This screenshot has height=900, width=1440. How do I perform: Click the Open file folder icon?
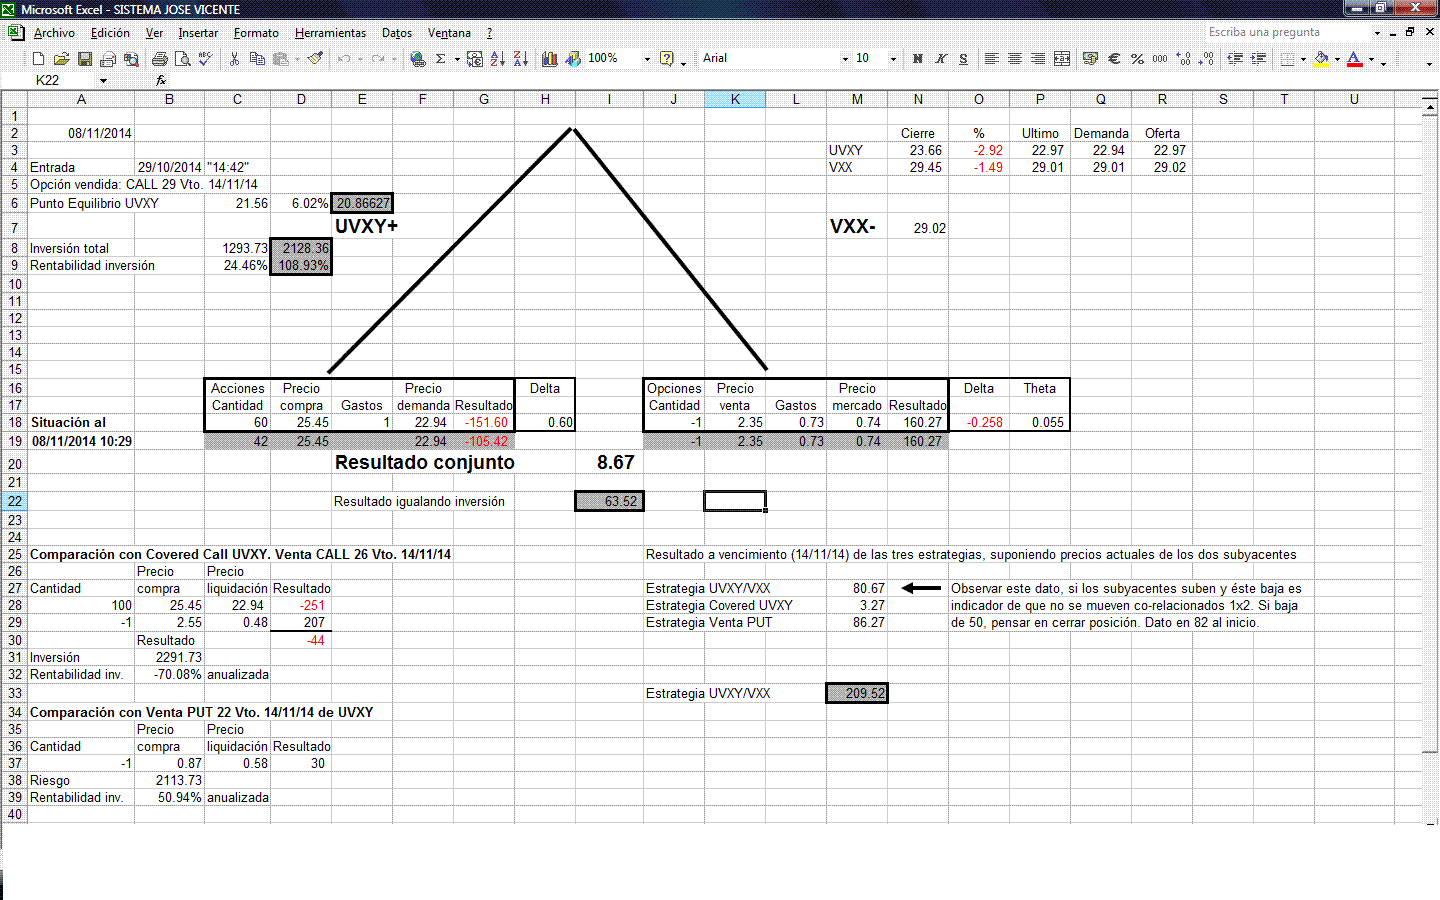click(61, 59)
